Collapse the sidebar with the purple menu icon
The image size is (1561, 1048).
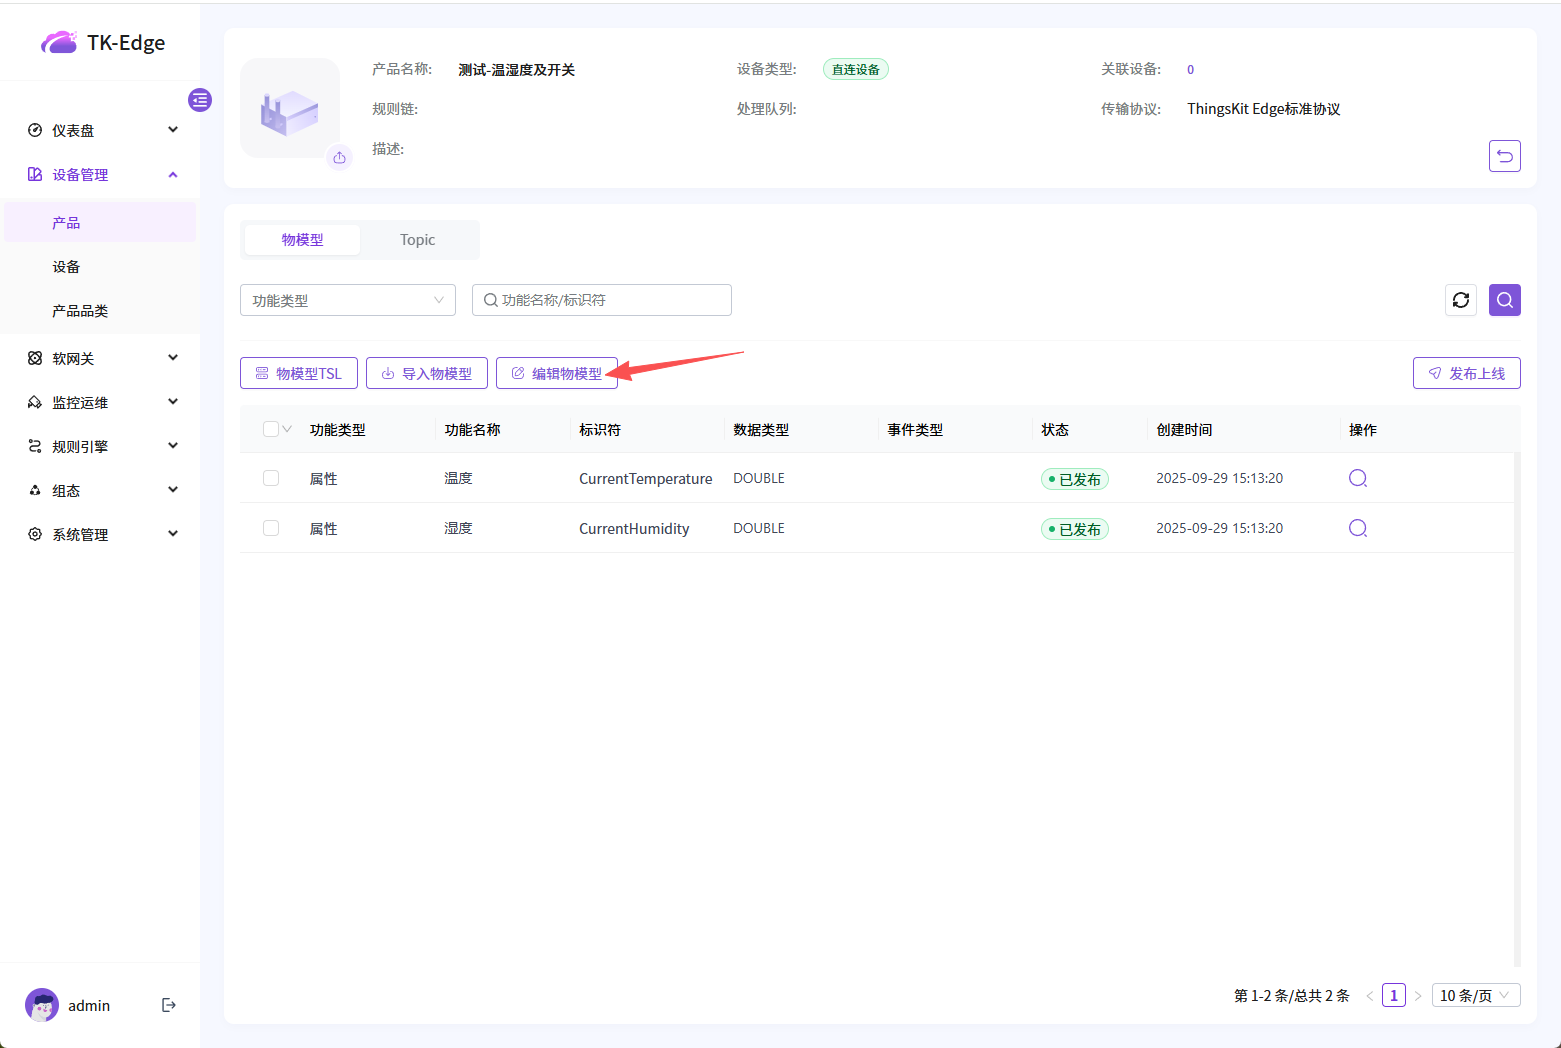tap(200, 100)
